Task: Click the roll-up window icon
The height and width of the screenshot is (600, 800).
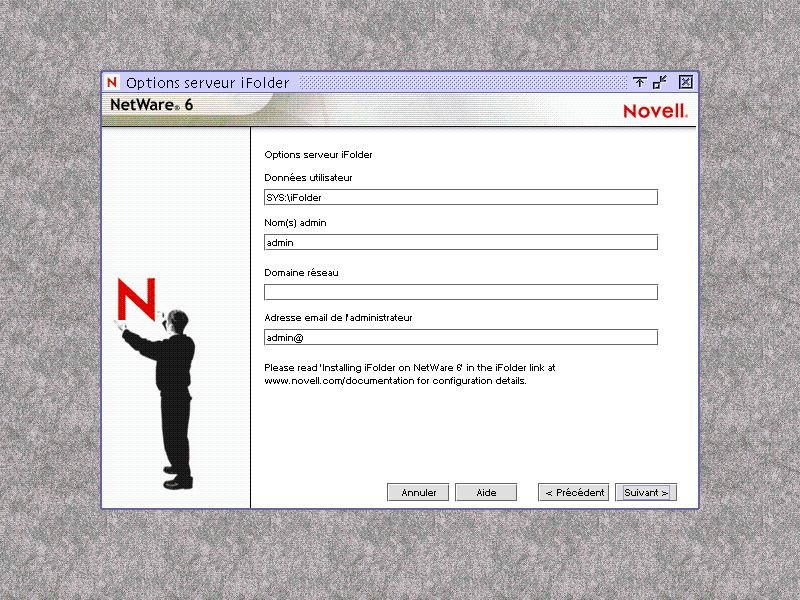Action: tap(638, 82)
